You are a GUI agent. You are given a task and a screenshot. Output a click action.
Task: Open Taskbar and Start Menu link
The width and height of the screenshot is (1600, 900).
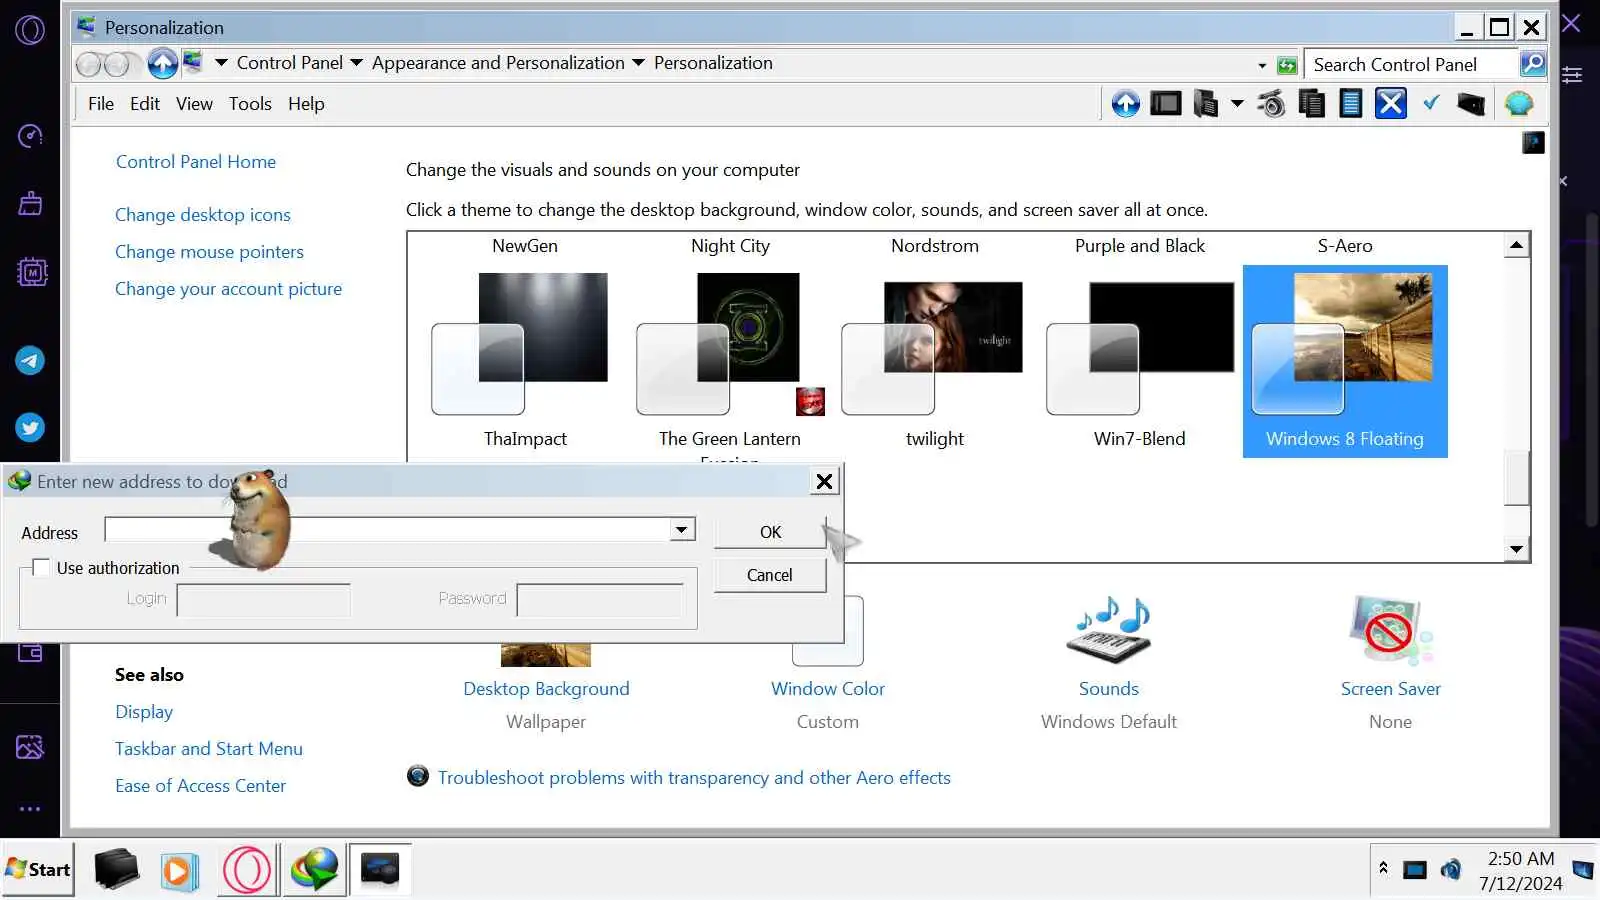tap(209, 749)
